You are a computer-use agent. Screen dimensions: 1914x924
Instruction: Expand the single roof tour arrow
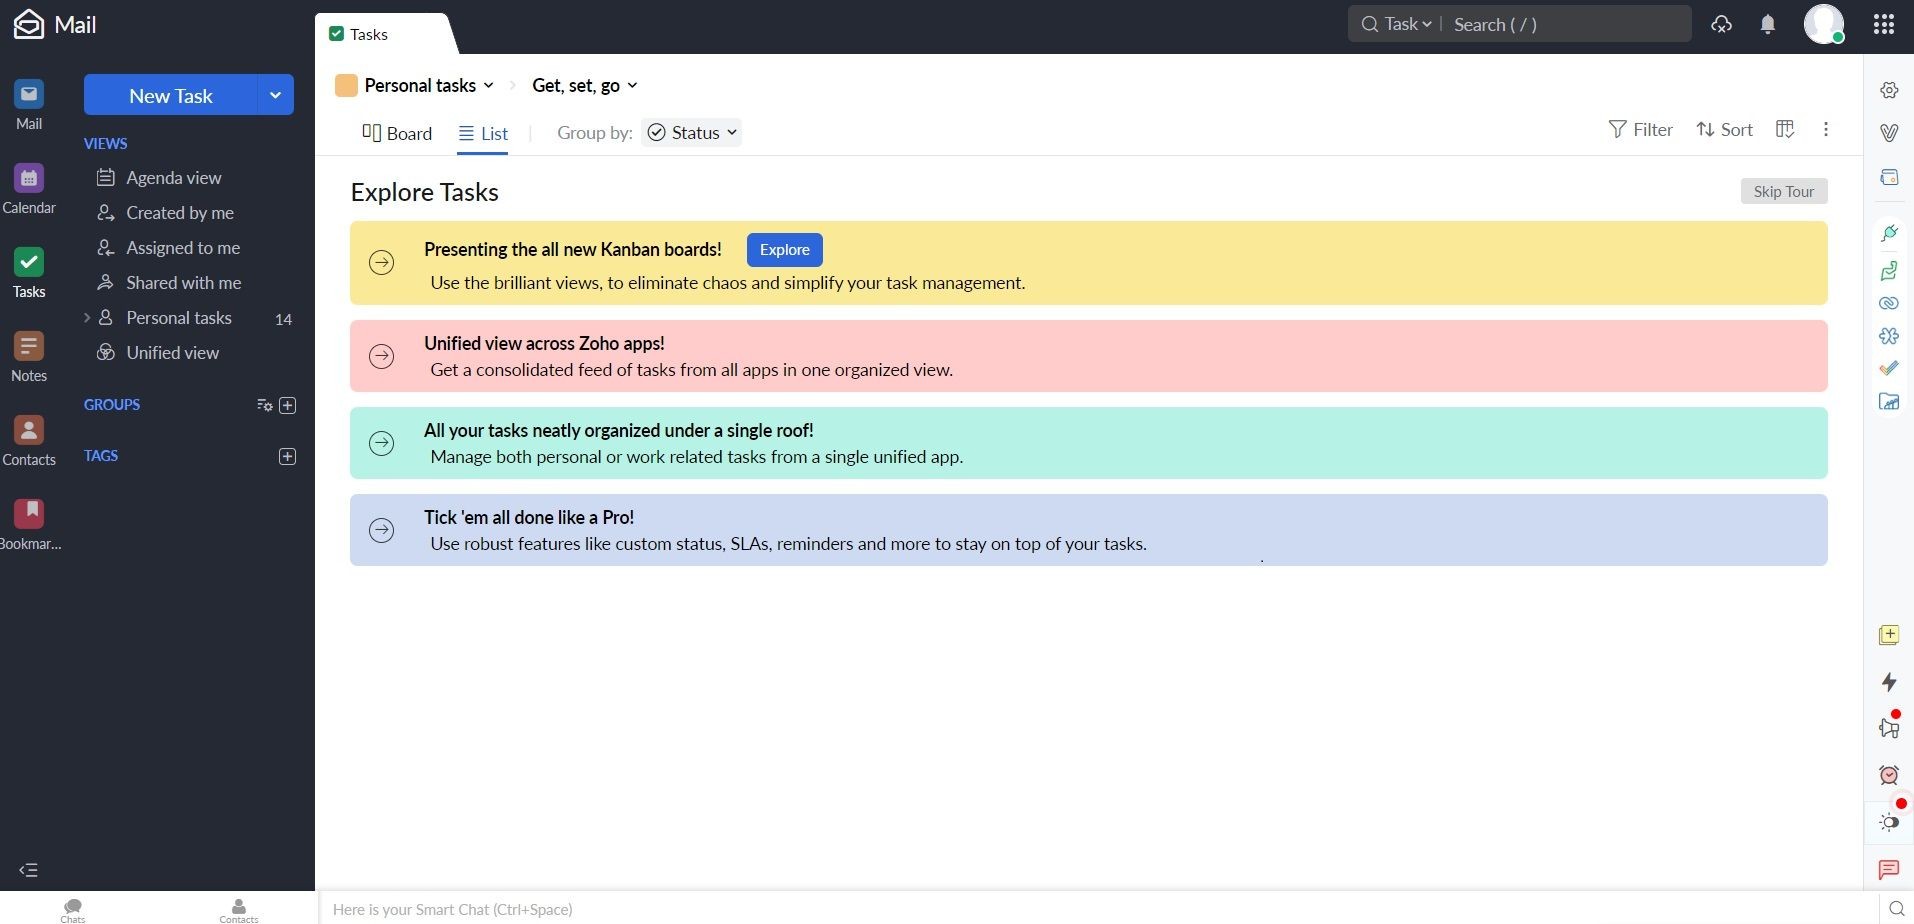[x=381, y=443]
